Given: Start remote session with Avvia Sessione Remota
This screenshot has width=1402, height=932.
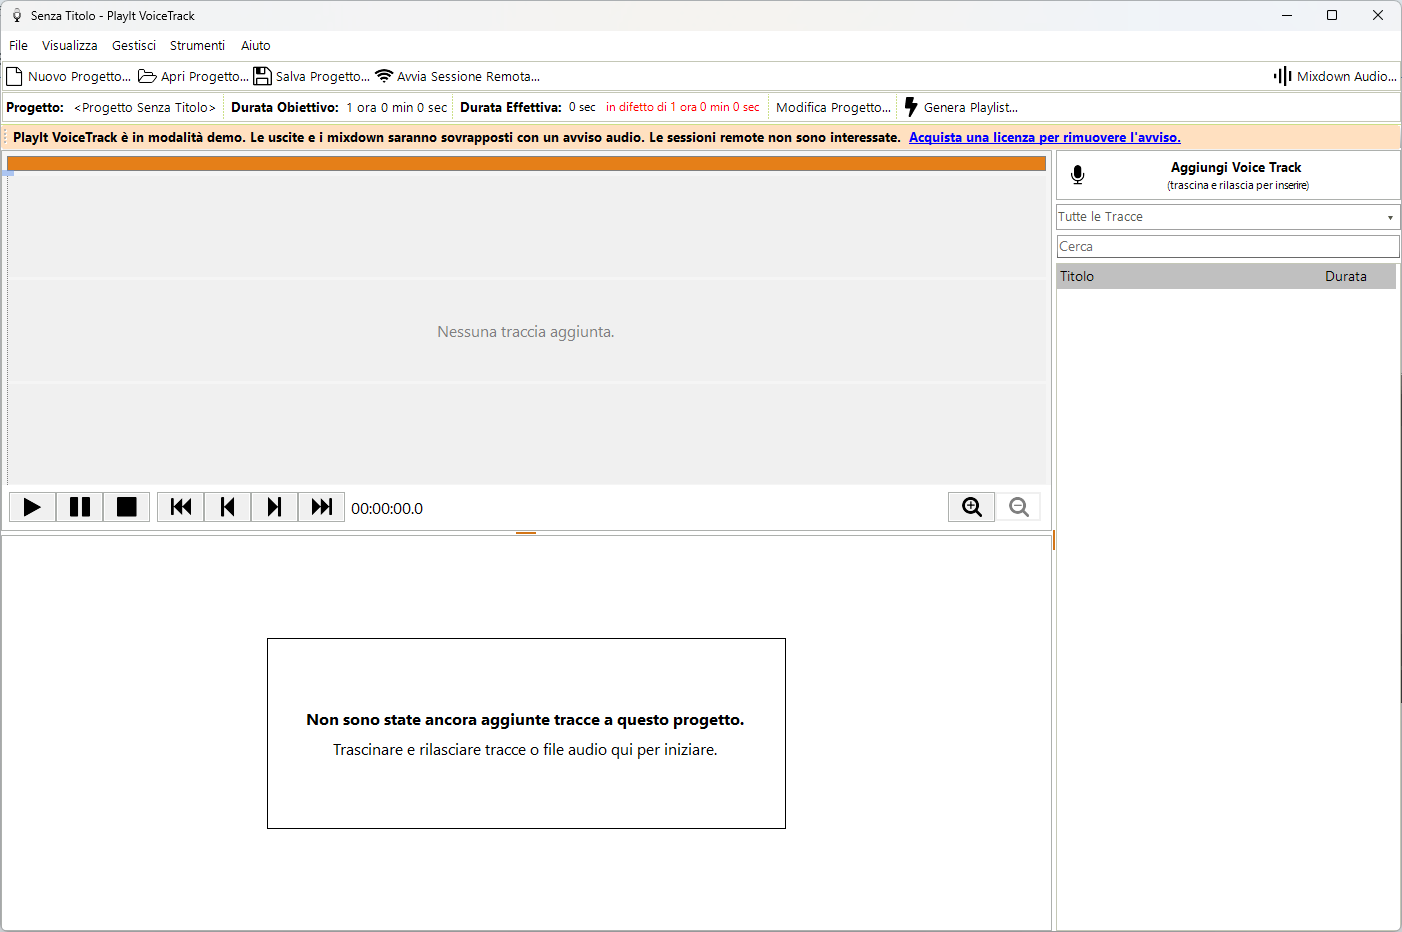Looking at the screenshot, I should point(457,76).
